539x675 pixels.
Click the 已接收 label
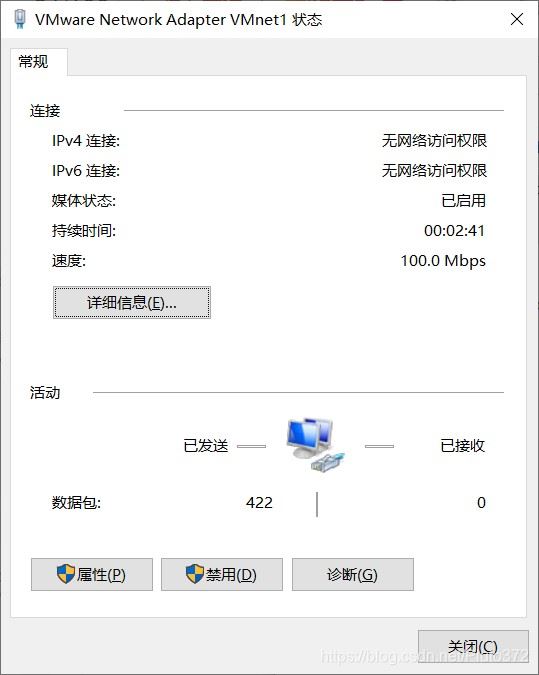(462, 446)
